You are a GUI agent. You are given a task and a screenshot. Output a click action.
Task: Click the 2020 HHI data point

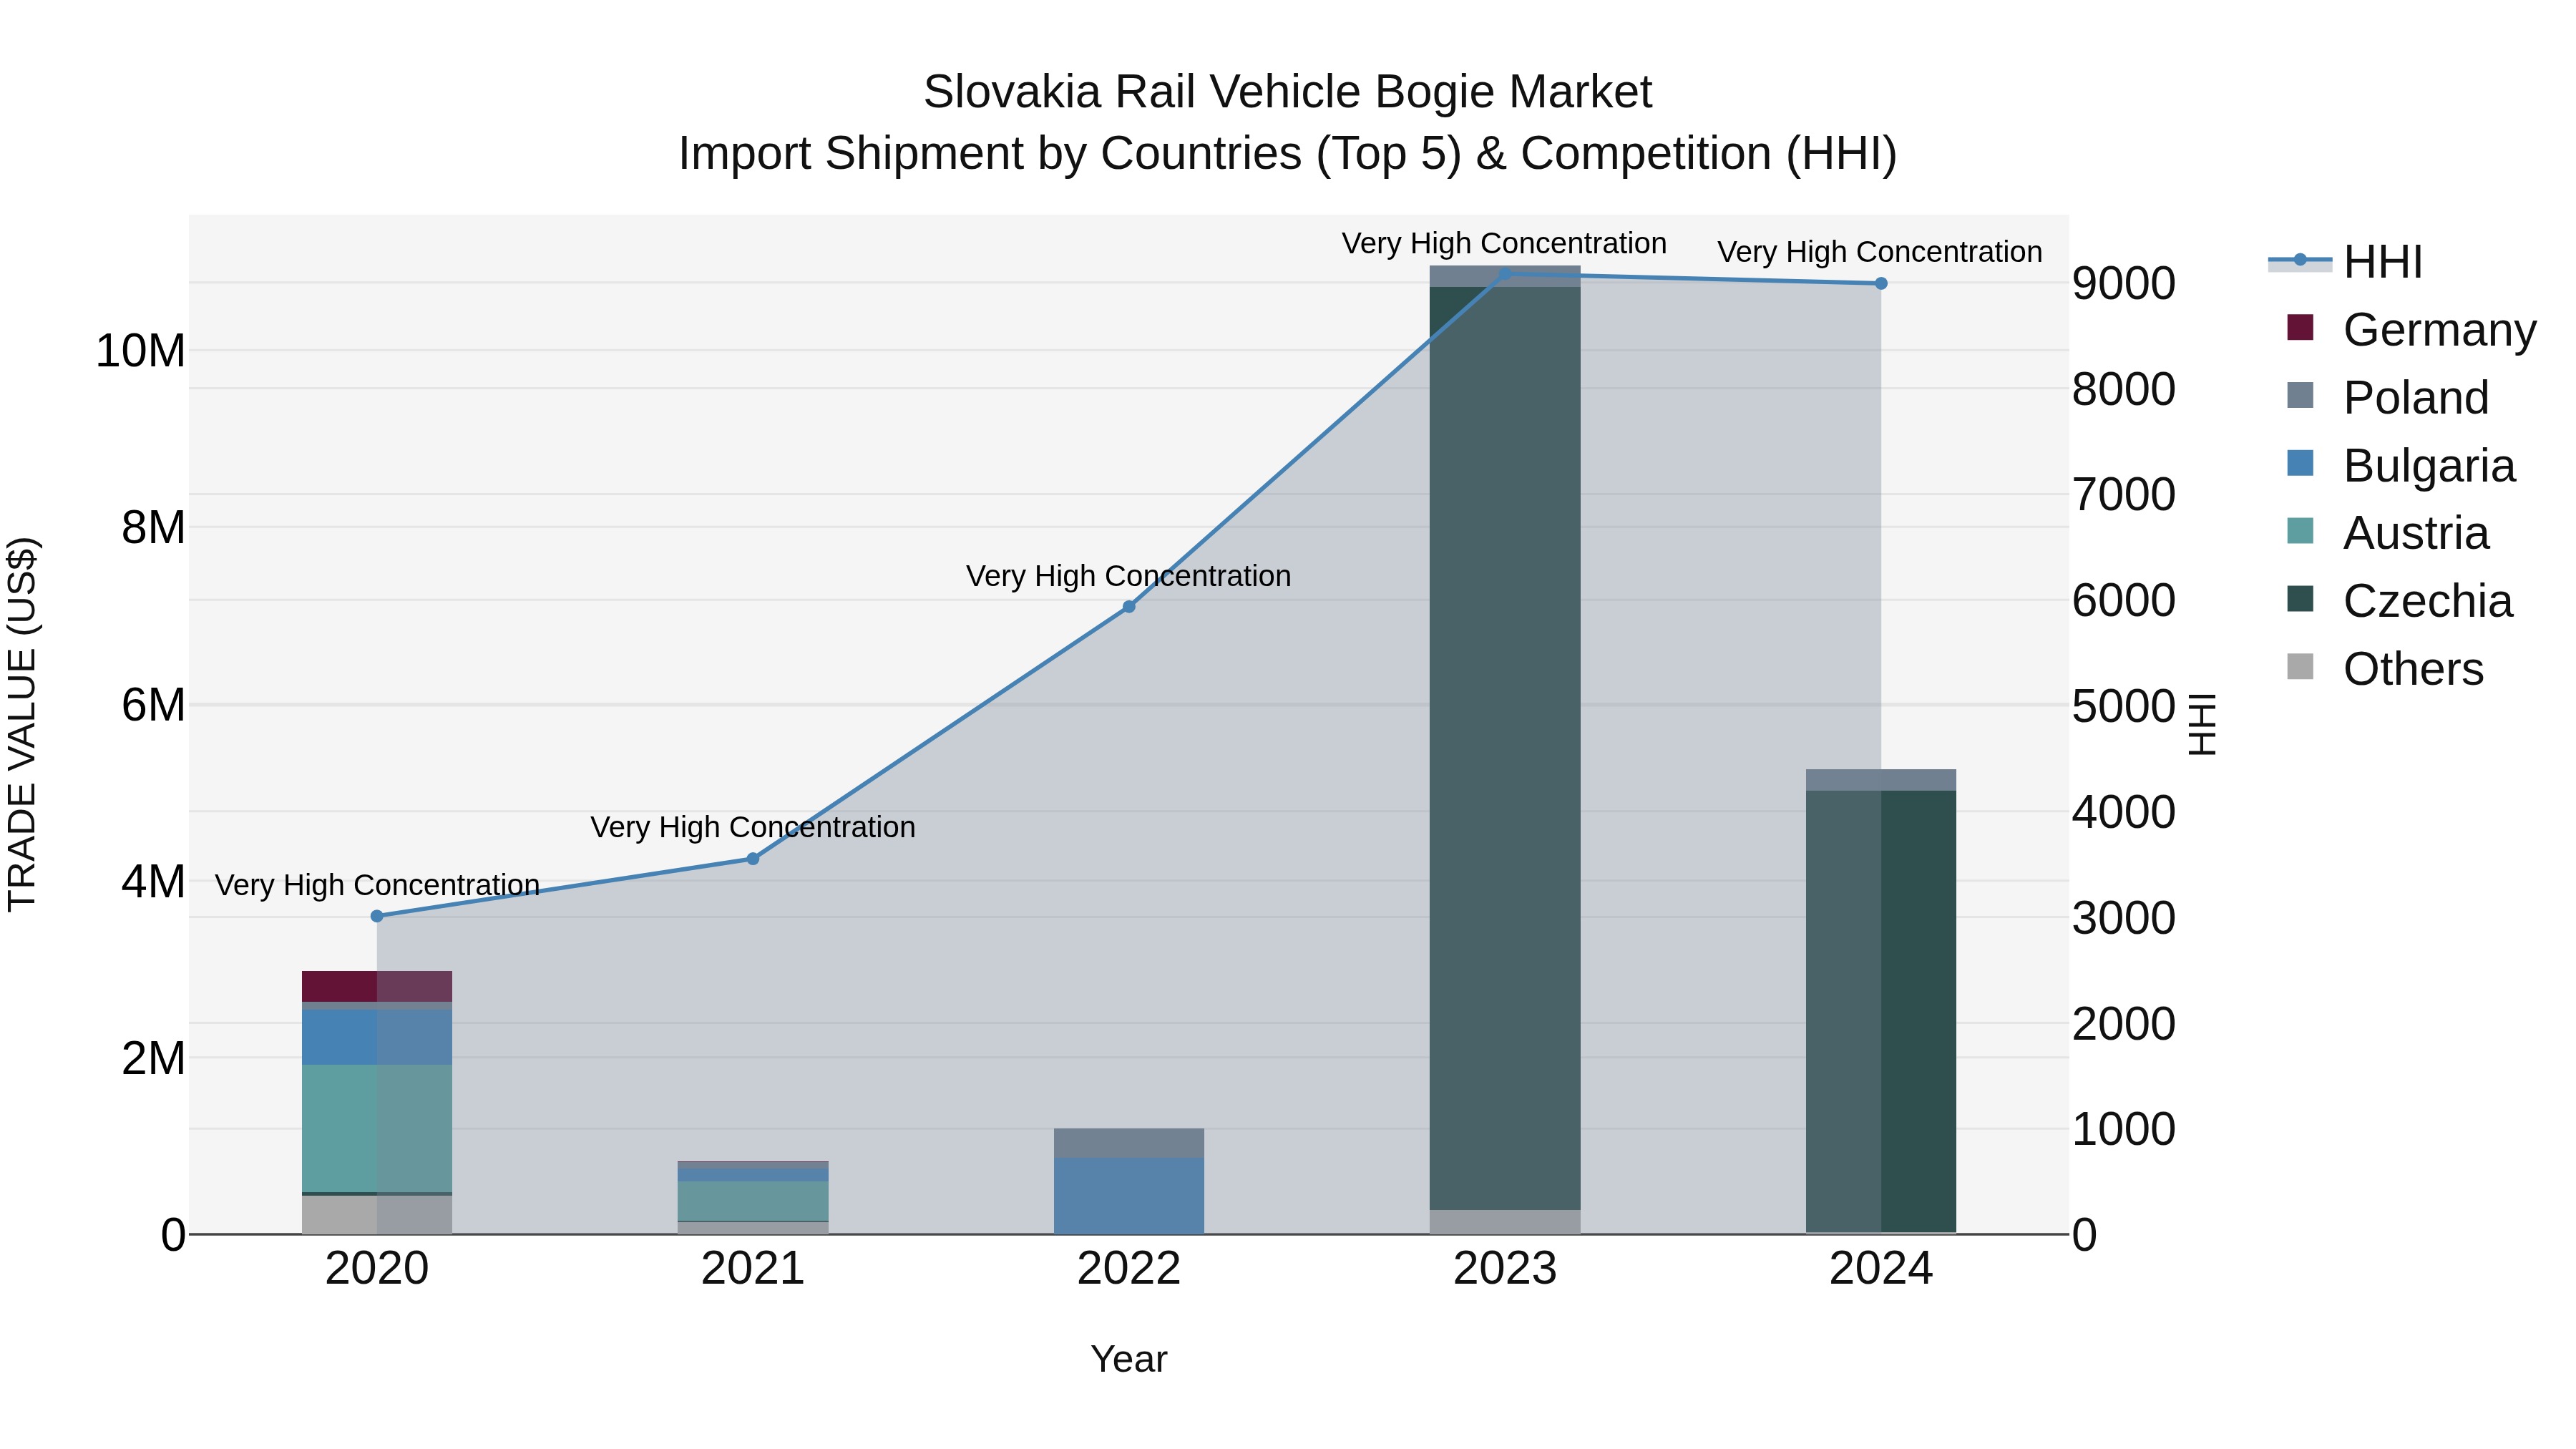tap(377, 916)
